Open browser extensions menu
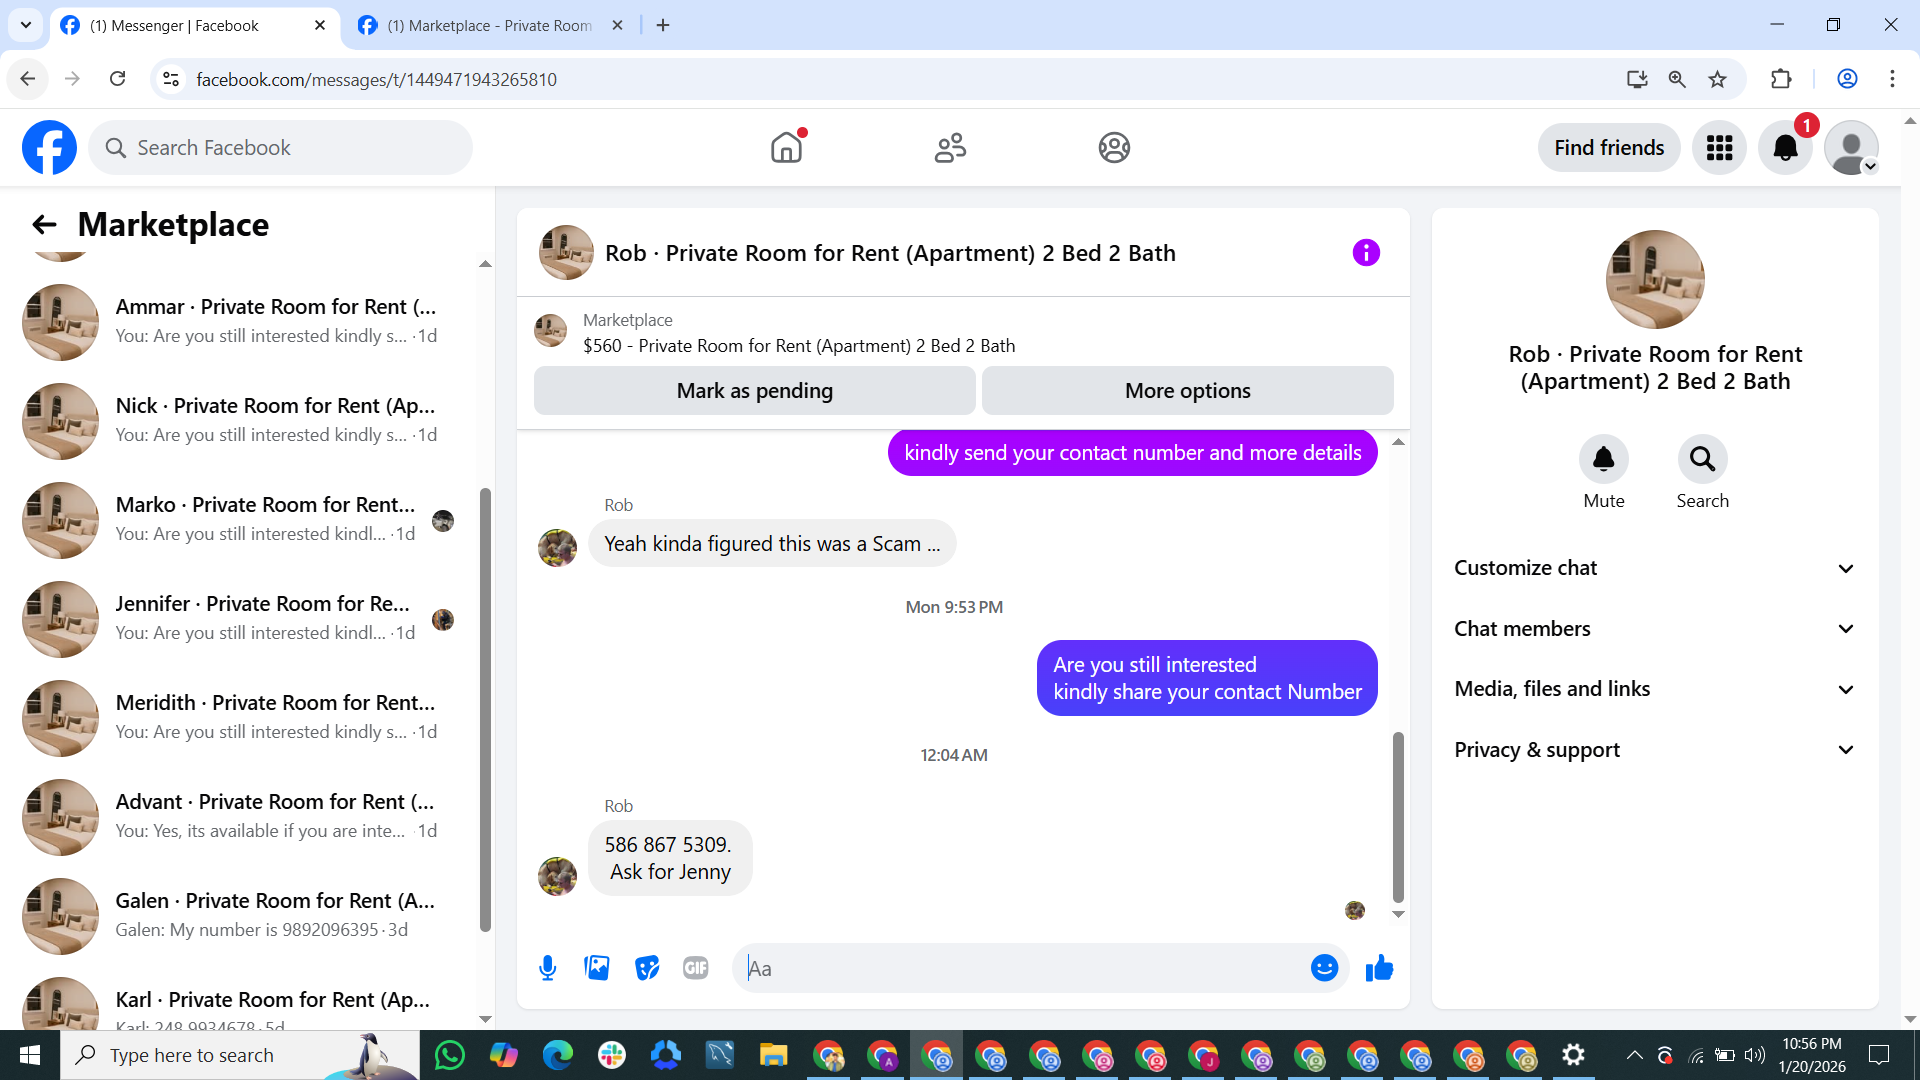The image size is (1920, 1080). click(x=1781, y=79)
